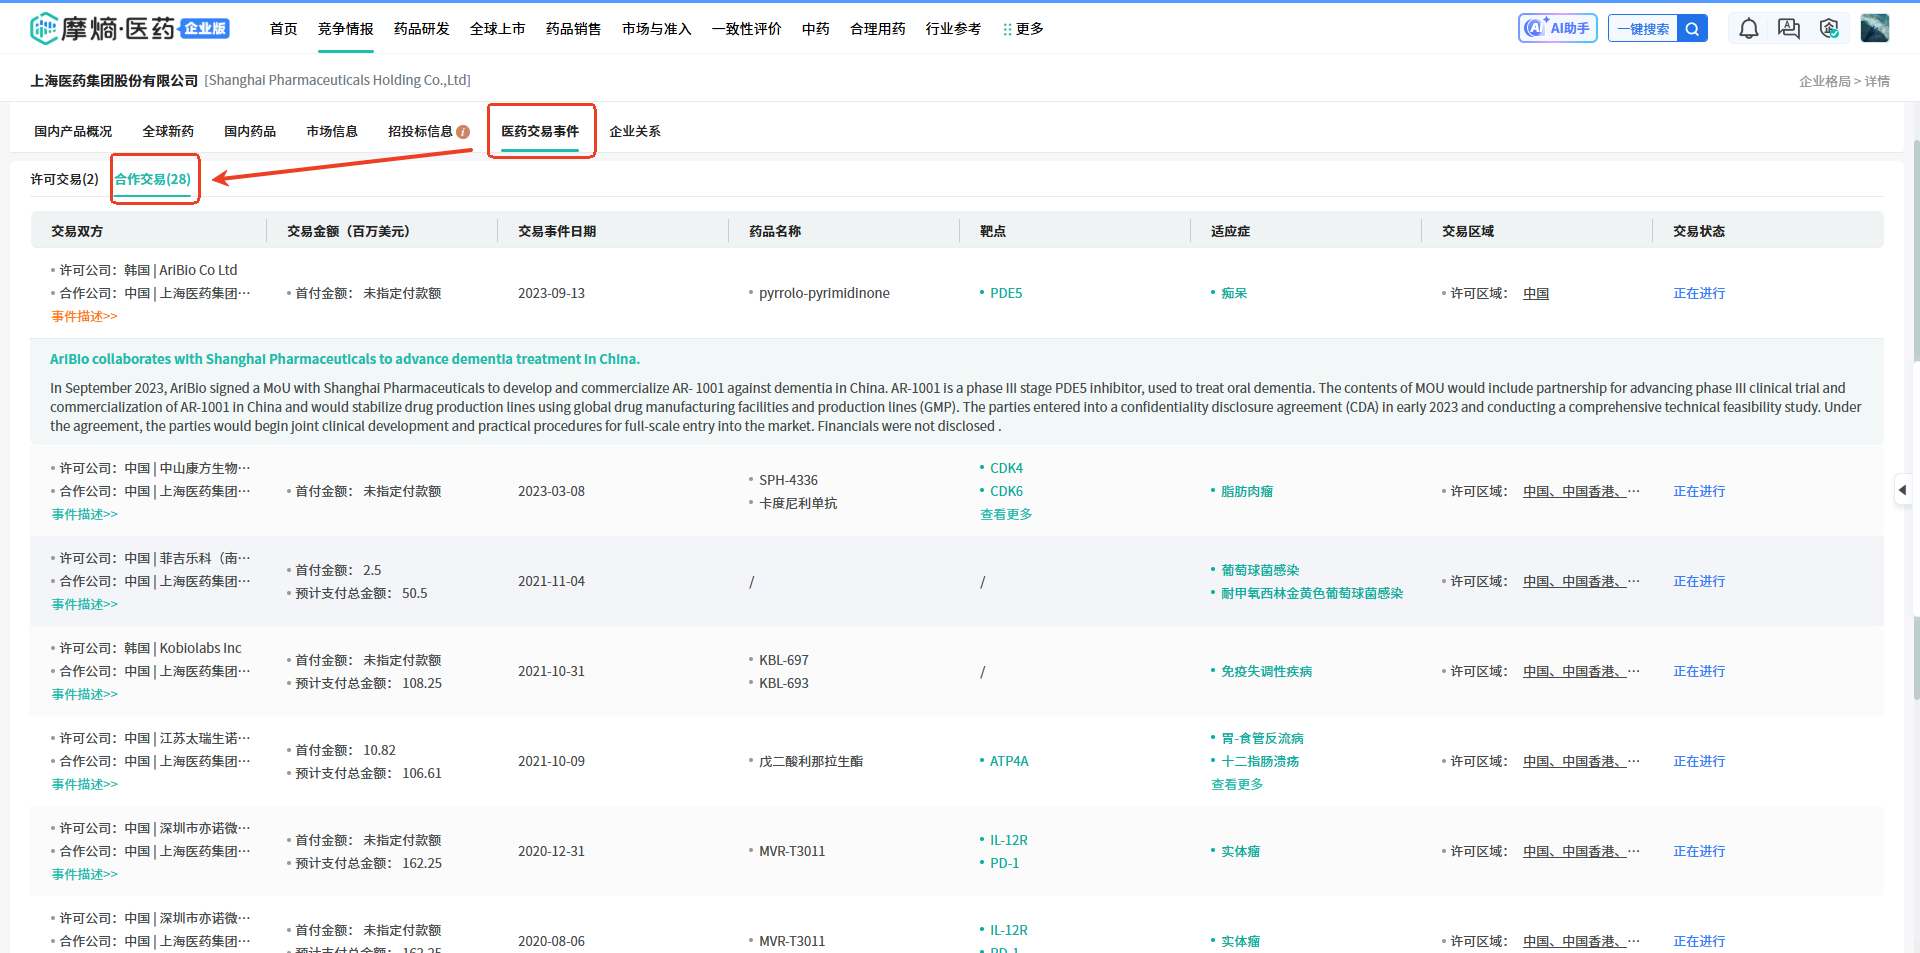Viewport: 1920px width, 953px height.
Task: Switch to the 国内产品概况 tab
Action: pyautogui.click(x=73, y=131)
